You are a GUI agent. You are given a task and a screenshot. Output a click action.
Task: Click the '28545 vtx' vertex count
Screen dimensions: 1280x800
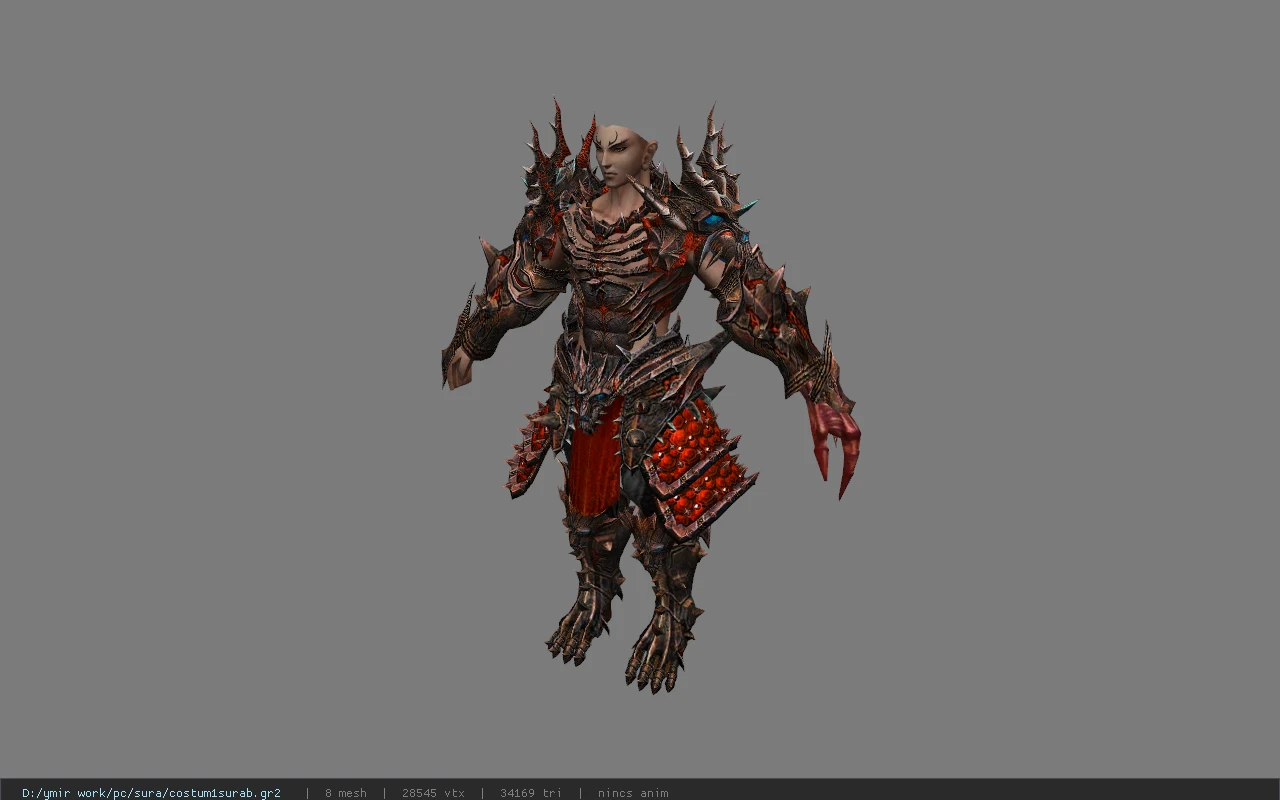pyautogui.click(x=433, y=793)
